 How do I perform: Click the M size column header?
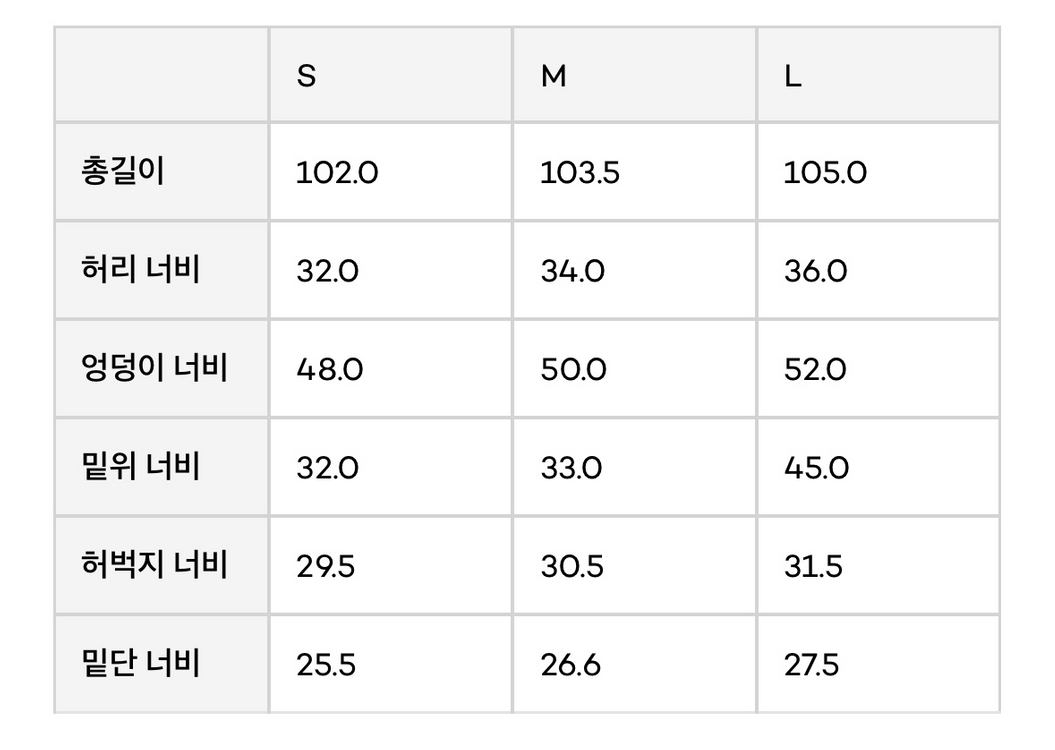[553, 77]
